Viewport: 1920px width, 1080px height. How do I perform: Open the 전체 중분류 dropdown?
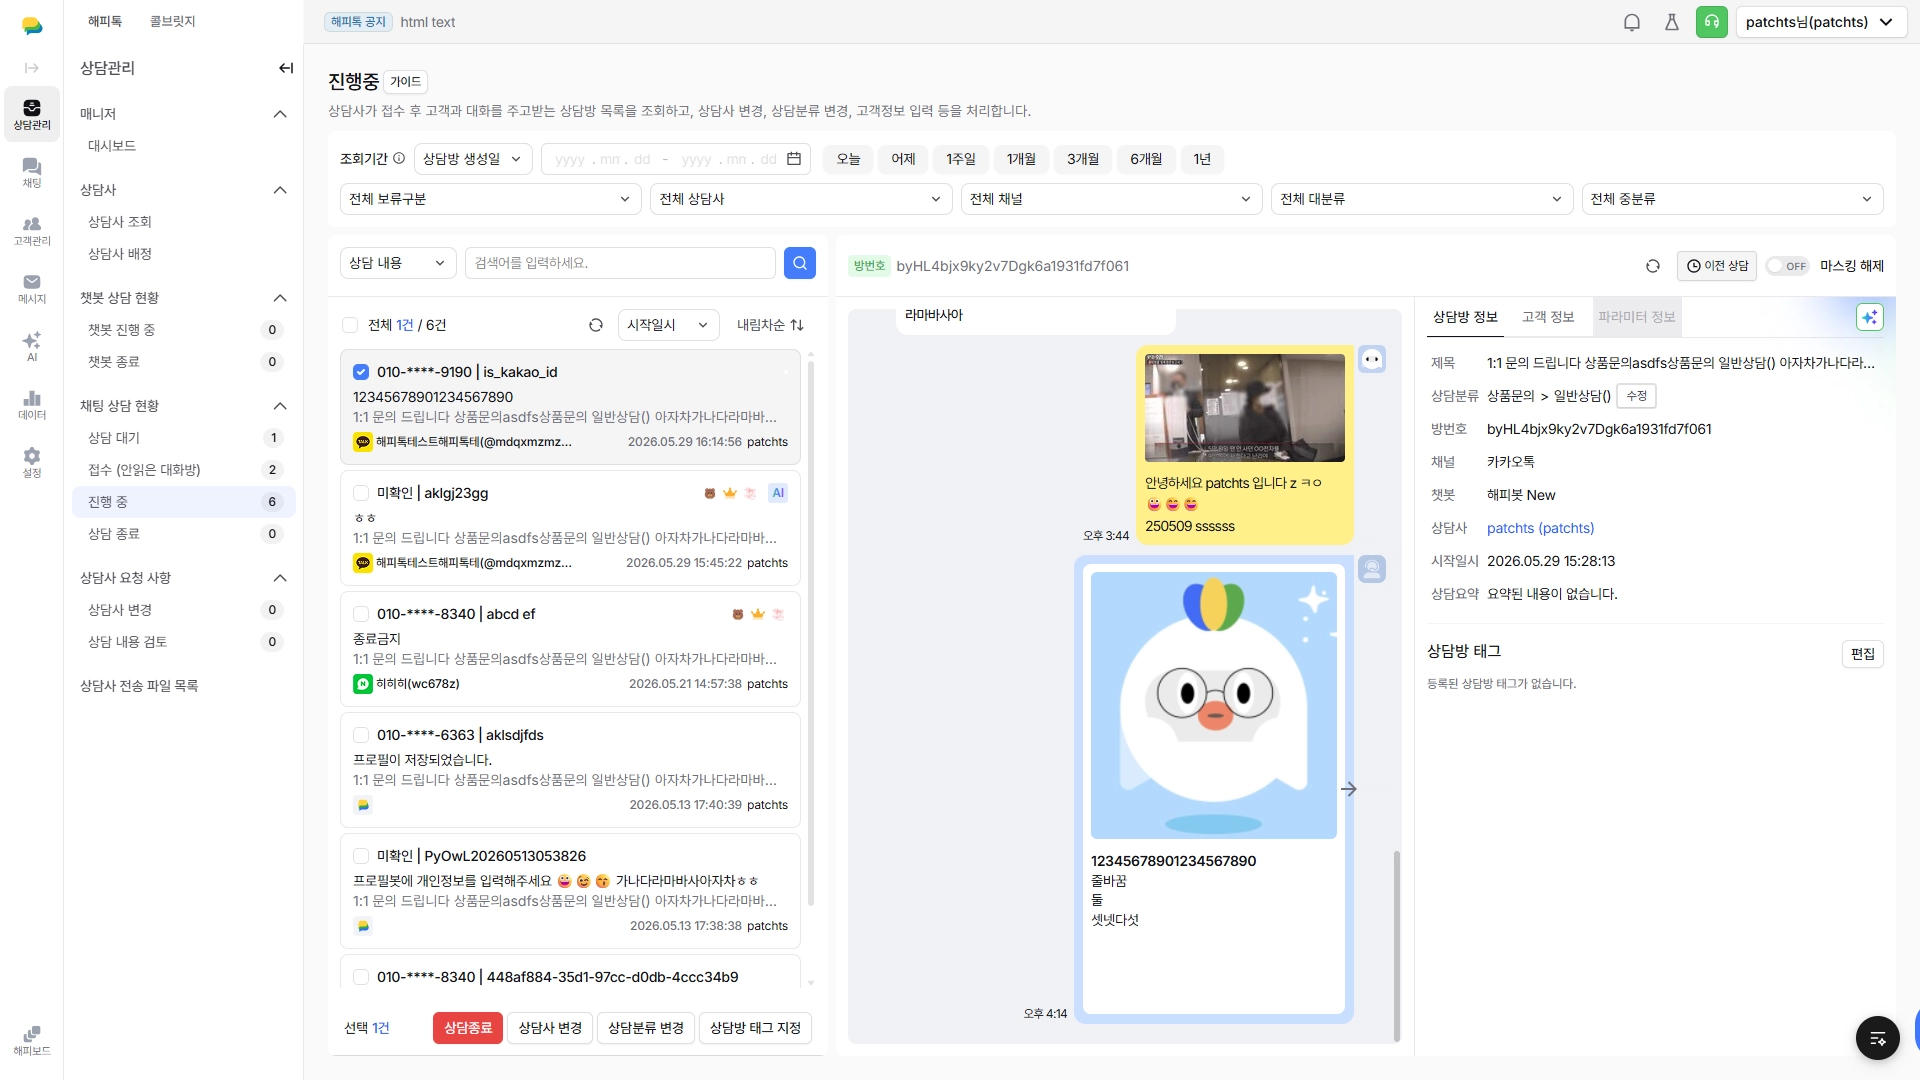tap(1732, 199)
